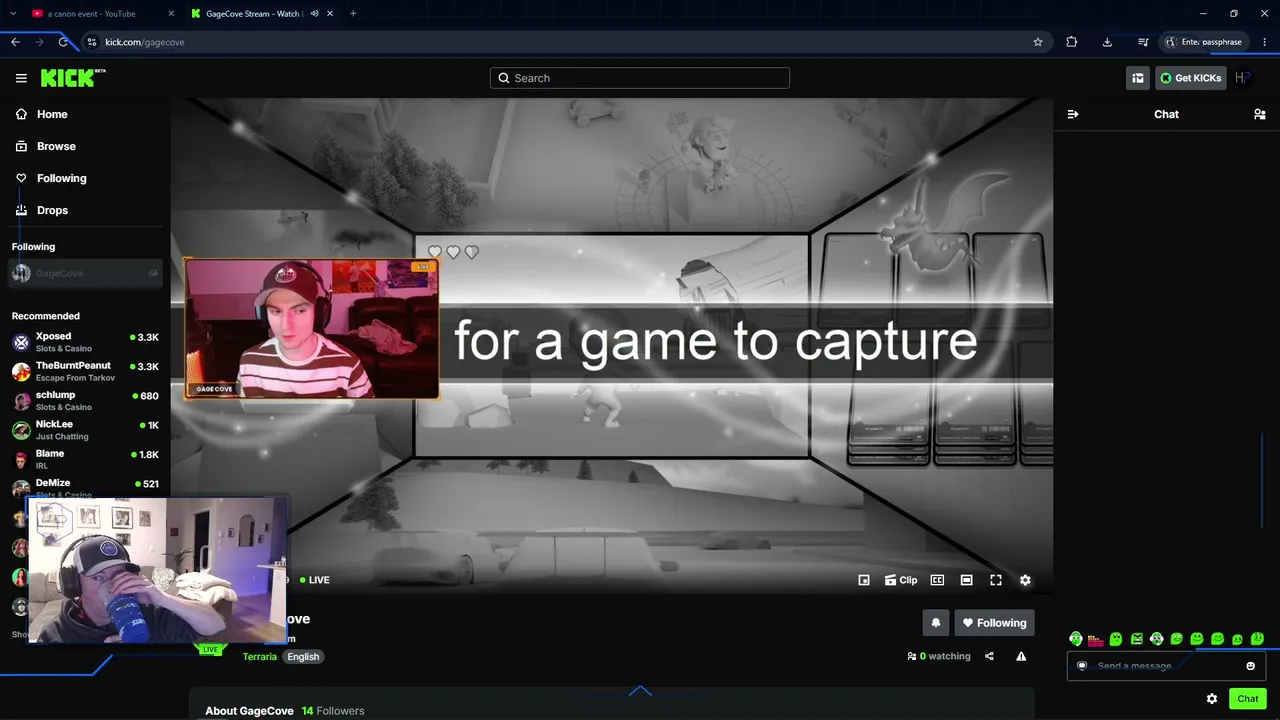
Task: Click the chat identity badge icon in message box
Action: coord(1082,666)
